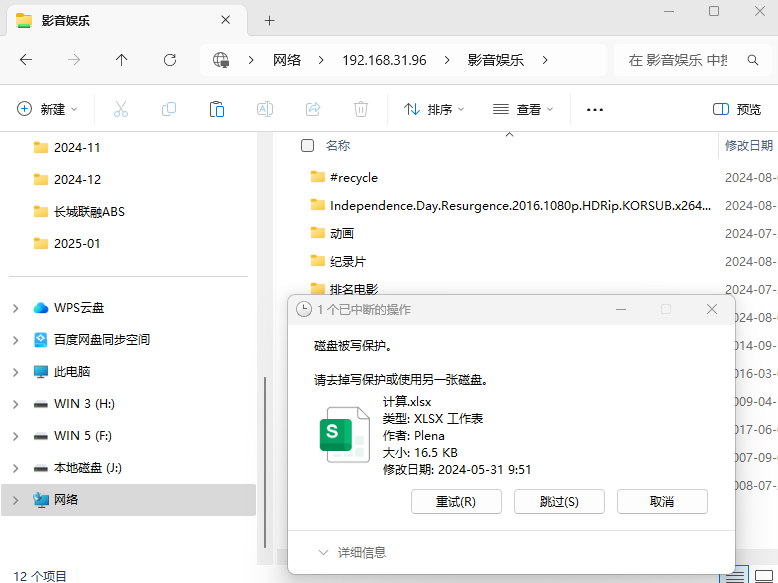Click the search magnifier icon

[753, 60]
